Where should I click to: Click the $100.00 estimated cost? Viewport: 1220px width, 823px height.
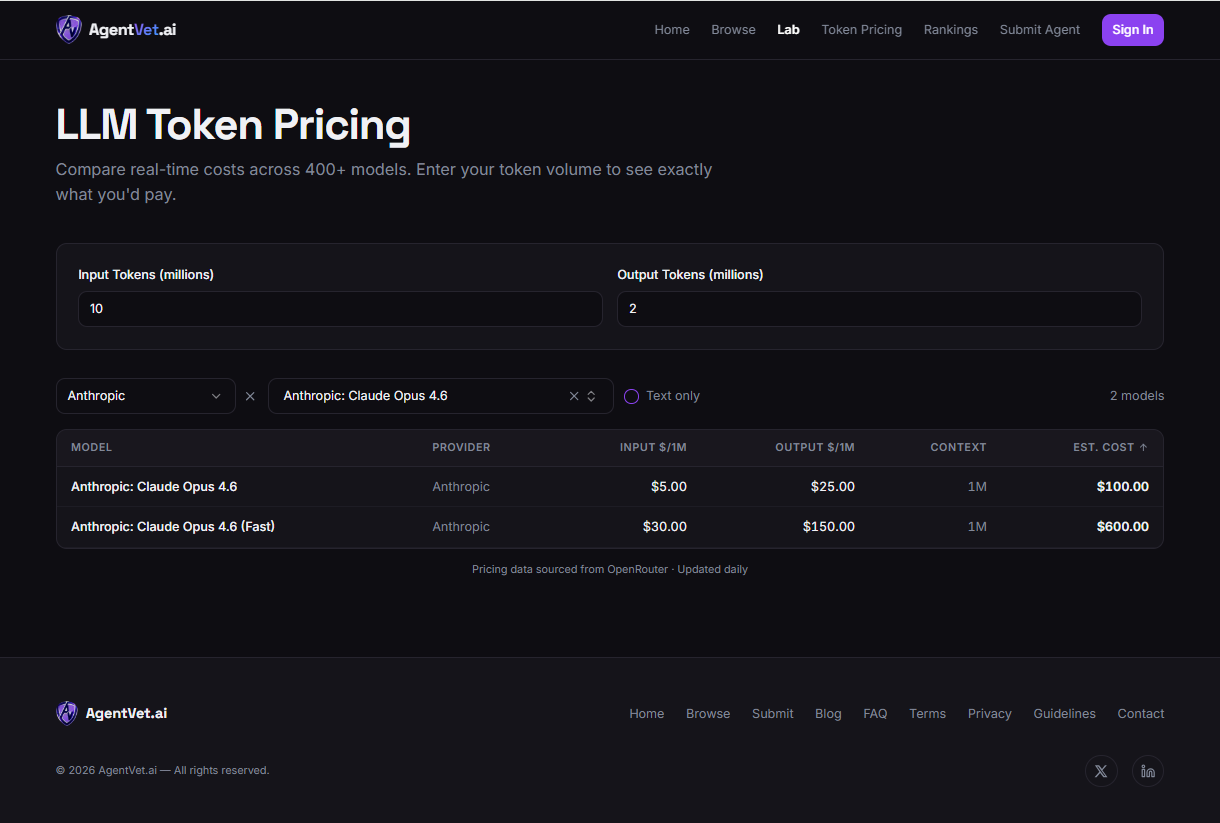coord(1123,487)
